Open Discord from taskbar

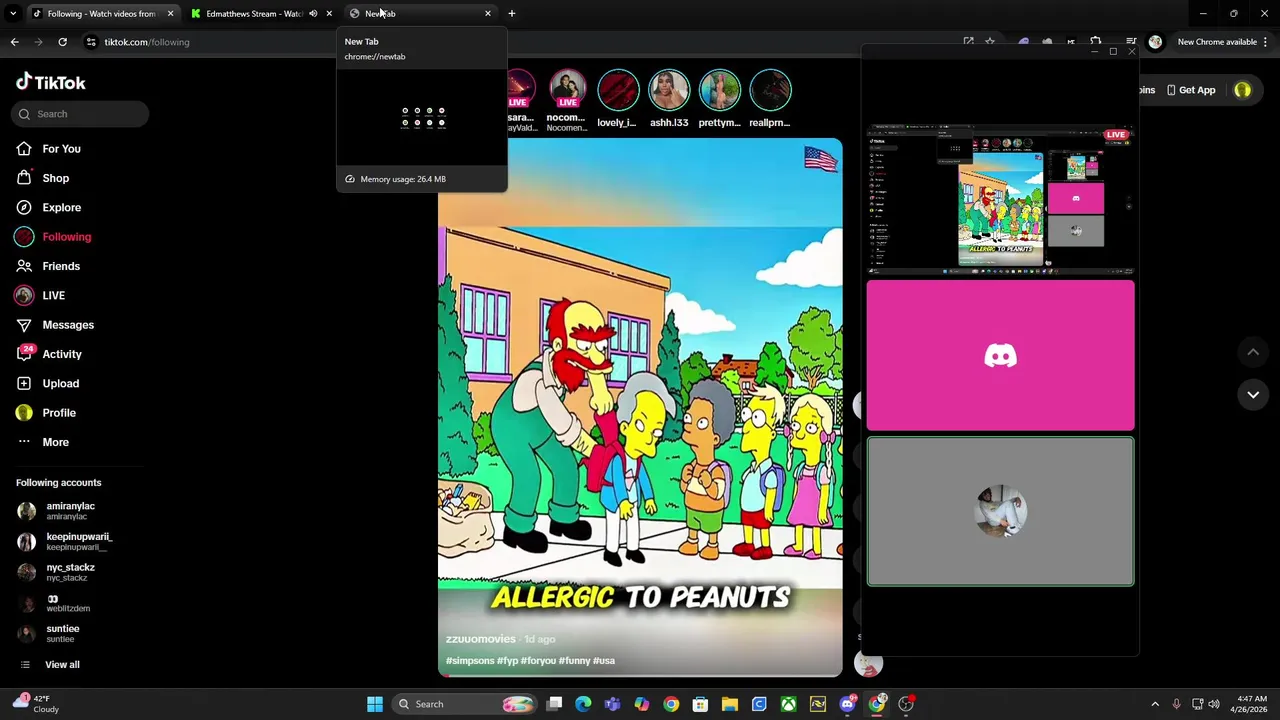coord(848,704)
